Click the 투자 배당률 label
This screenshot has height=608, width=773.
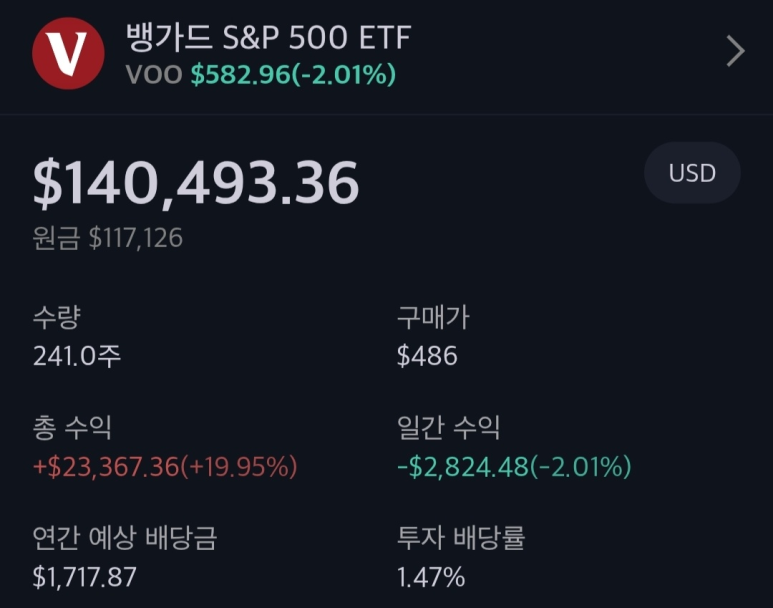pos(461,538)
